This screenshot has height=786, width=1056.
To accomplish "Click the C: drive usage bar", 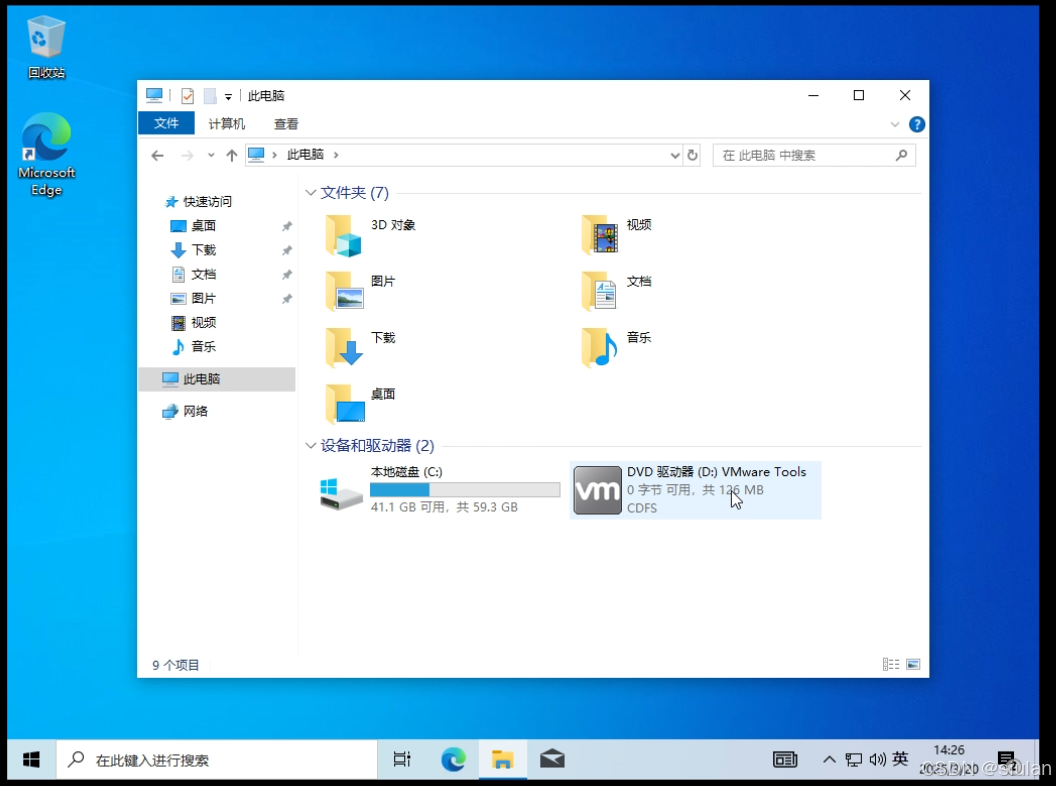I will coord(465,490).
